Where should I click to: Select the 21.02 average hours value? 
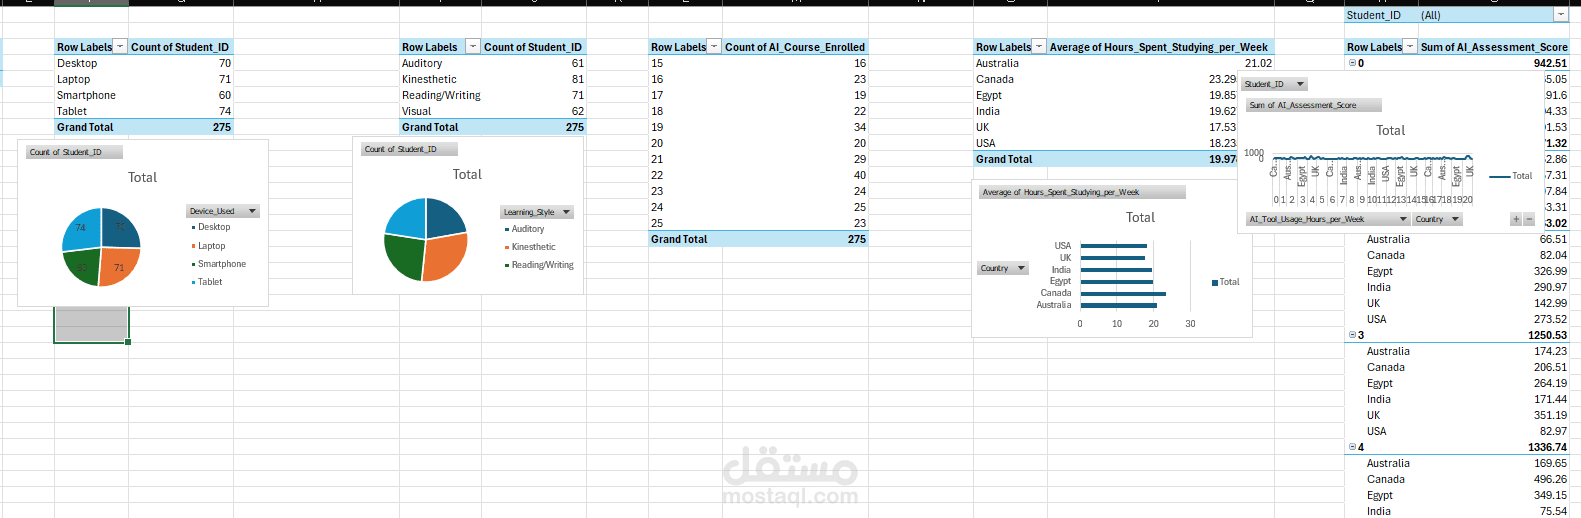(1160, 63)
